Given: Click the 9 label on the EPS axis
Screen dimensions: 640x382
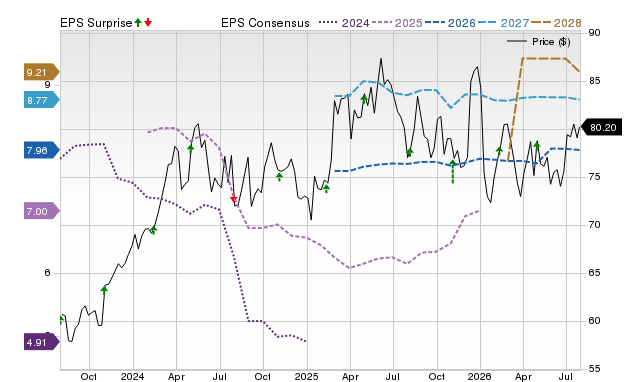Looking at the screenshot, I should pos(48,84).
